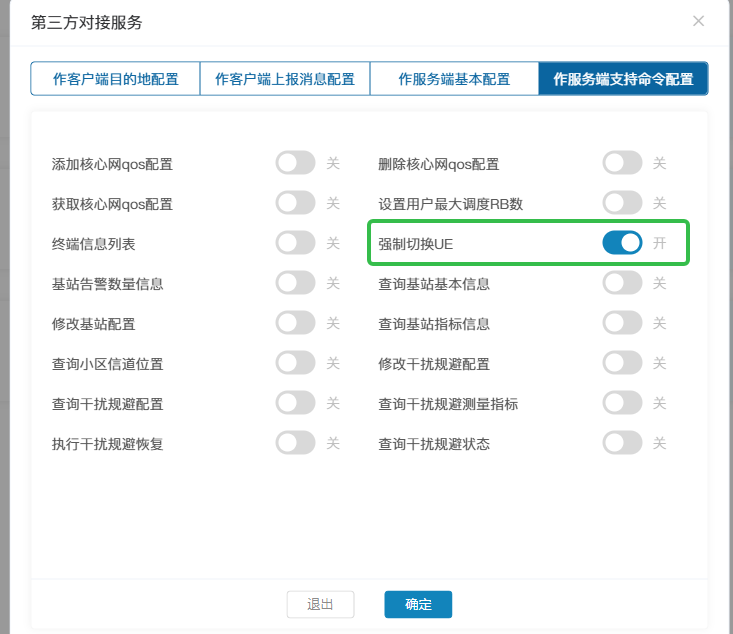Turn on 设置用户最大调度RB数 switch

(622, 203)
